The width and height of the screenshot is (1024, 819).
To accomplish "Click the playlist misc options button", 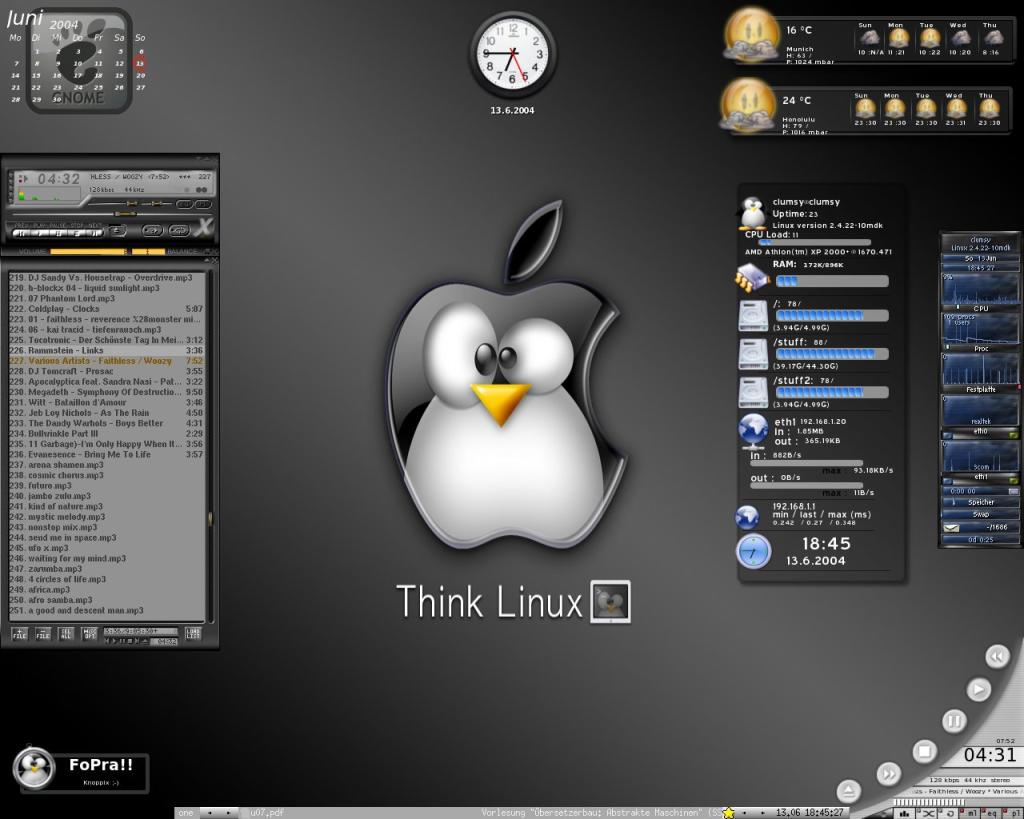I will point(89,634).
